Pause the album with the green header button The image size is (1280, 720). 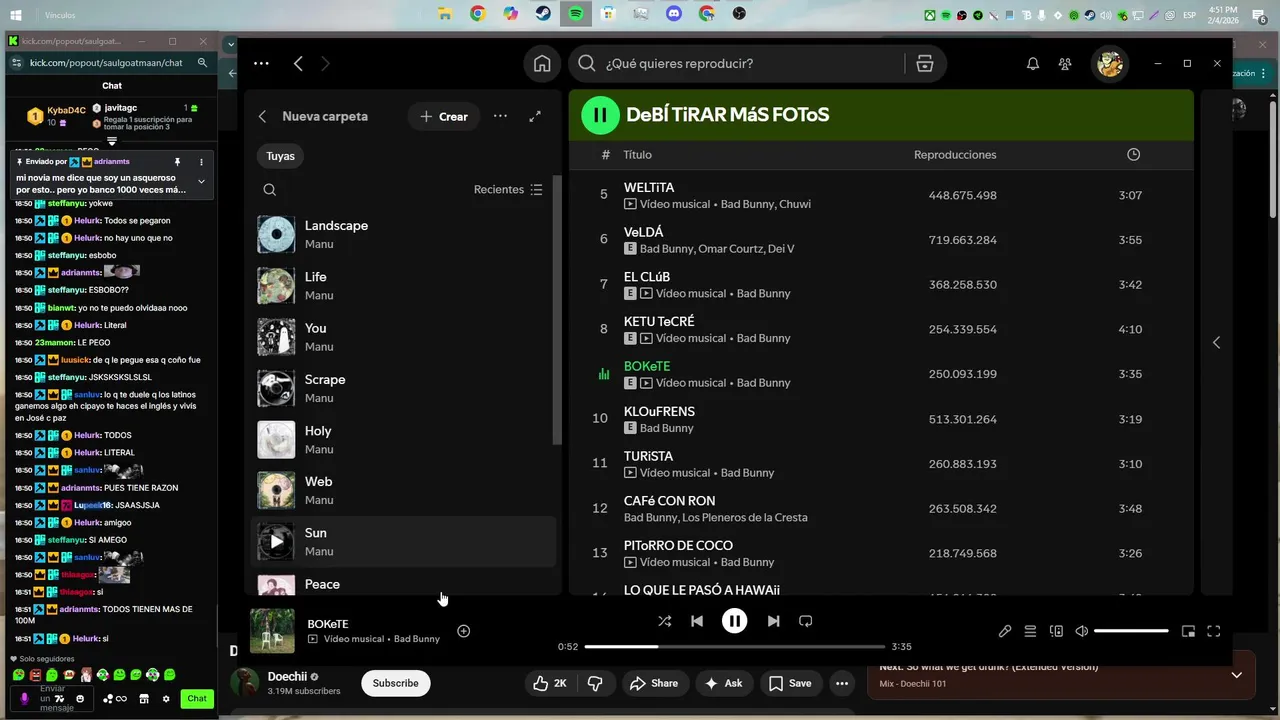[600, 115]
